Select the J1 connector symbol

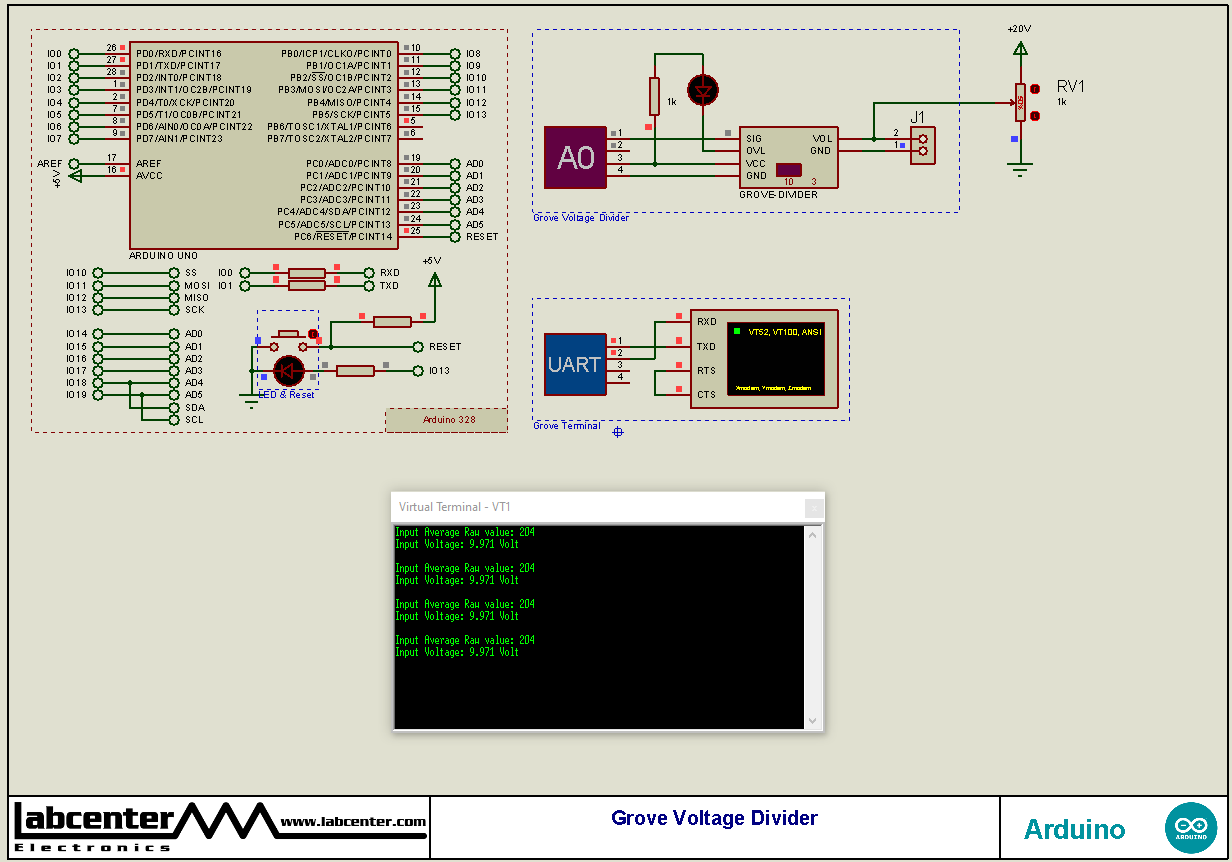(x=922, y=145)
